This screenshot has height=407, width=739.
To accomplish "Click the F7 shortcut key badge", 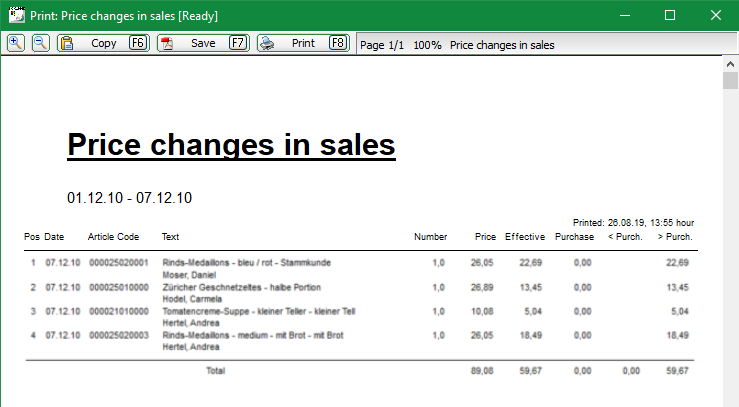I will pos(238,43).
